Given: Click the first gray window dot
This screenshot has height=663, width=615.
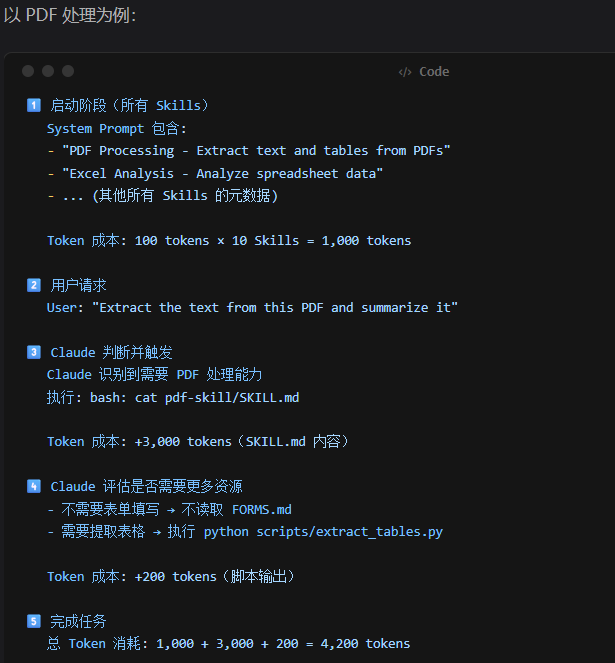Looking at the screenshot, I should [x=28, y=71].
